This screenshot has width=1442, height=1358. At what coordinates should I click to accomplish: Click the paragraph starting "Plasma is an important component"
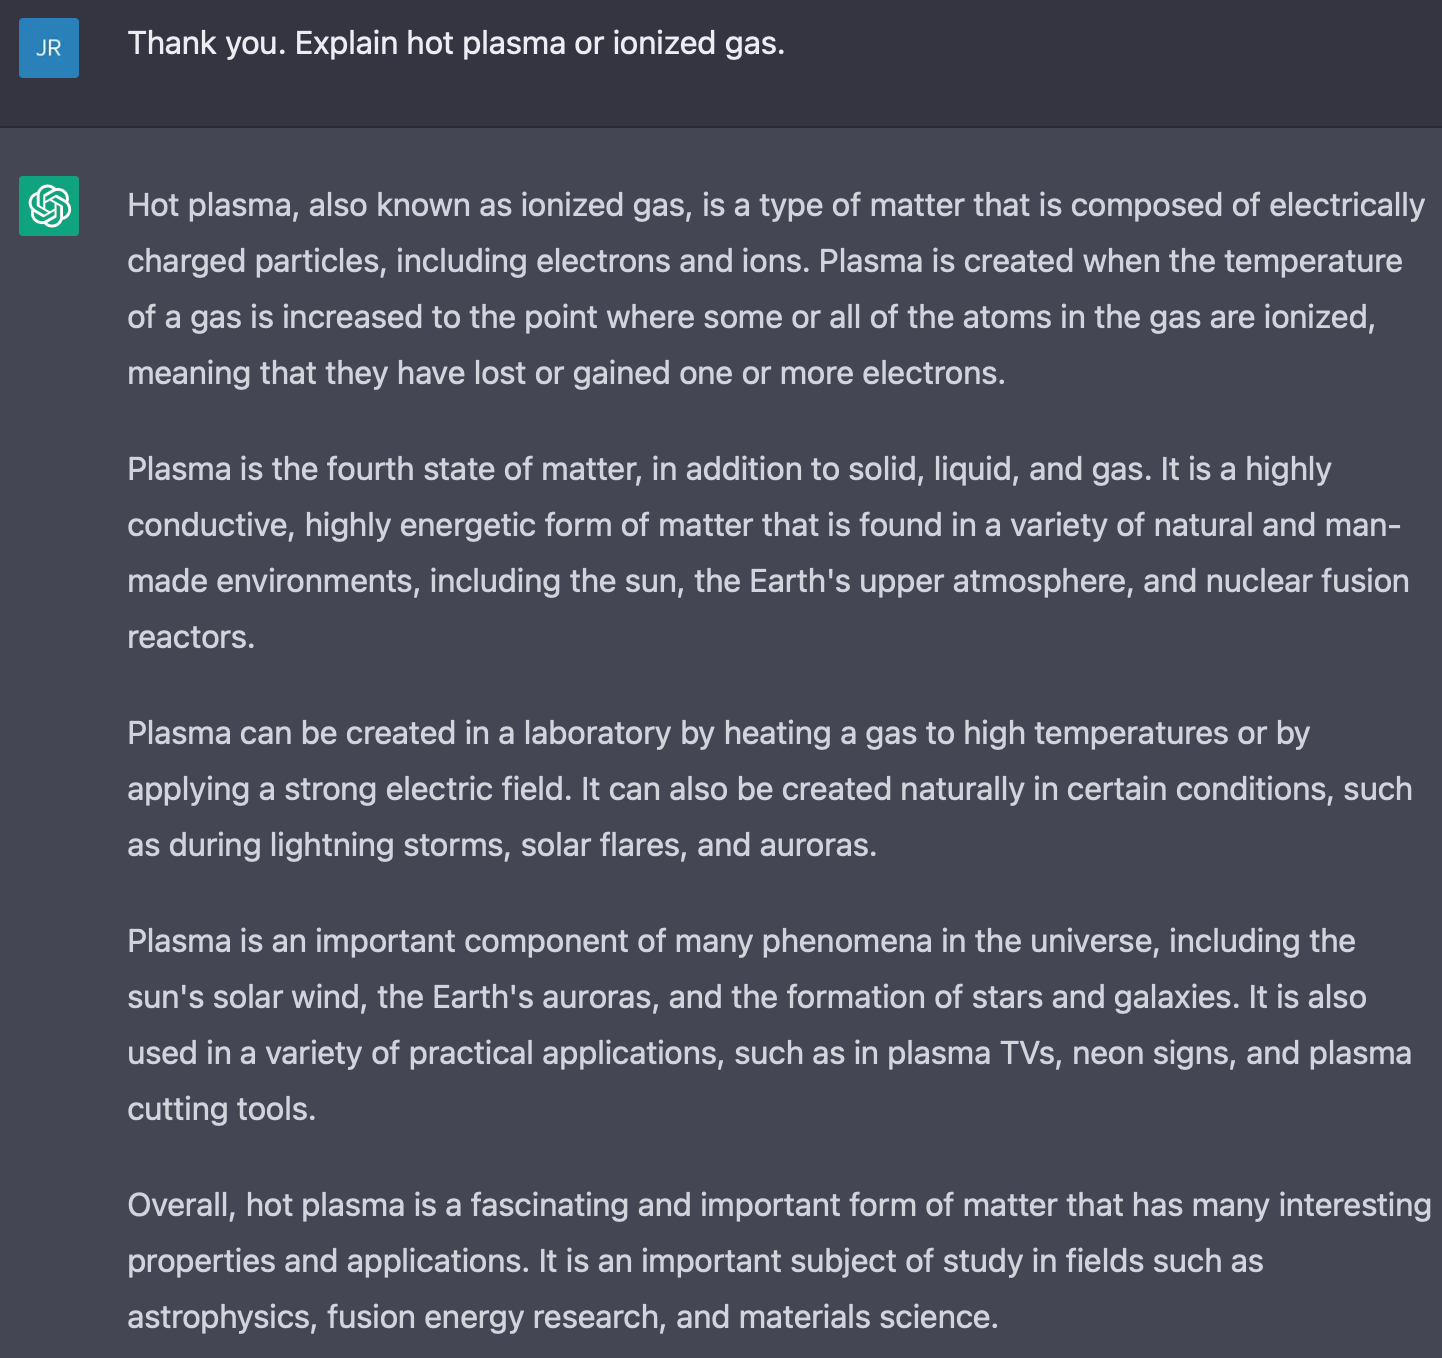(x=770, y=1025)
